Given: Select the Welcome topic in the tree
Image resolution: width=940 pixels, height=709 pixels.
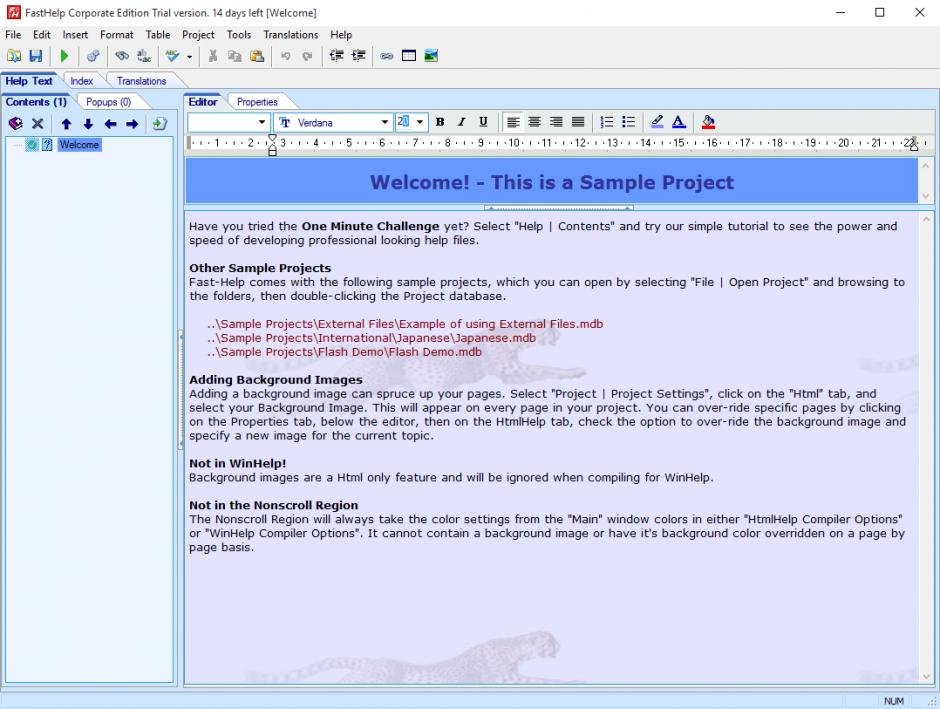Looking at the screenshot, I should point(79,144).
